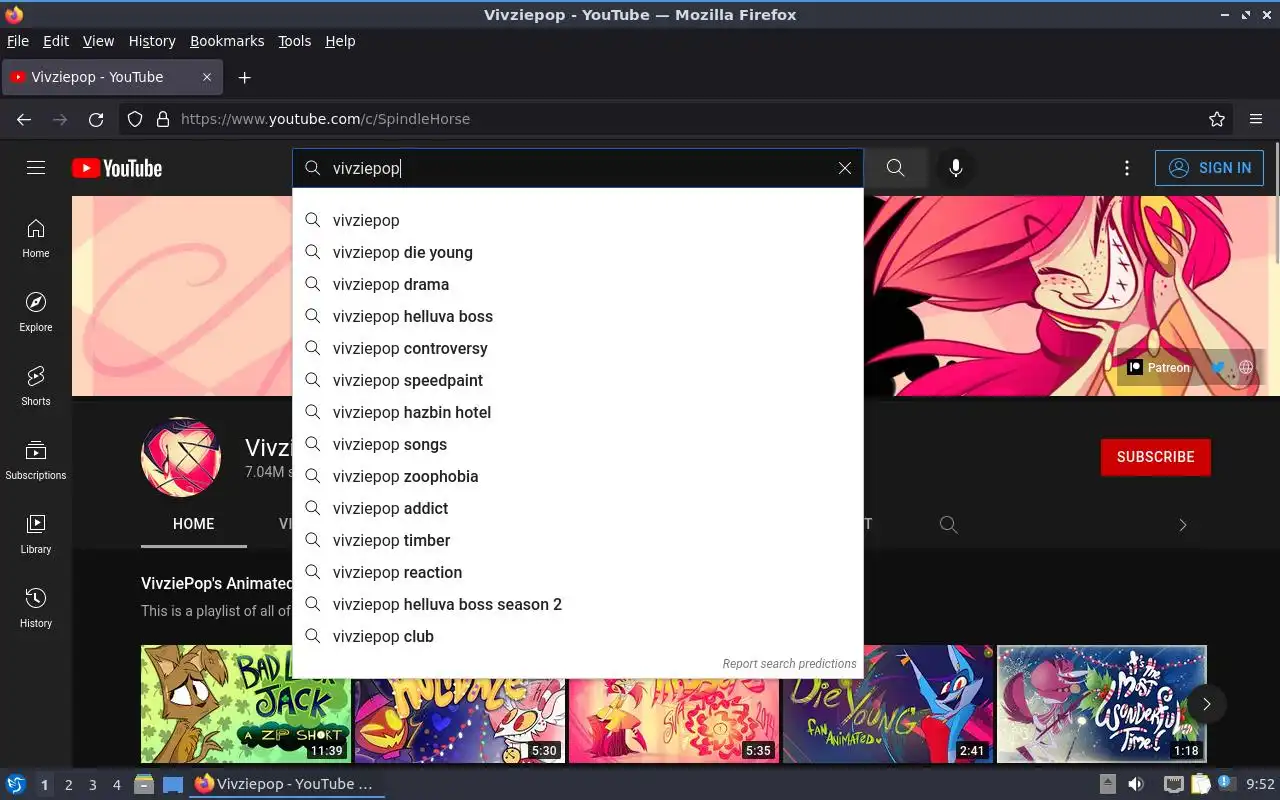Open a new Firefox tab
Screen dimensions: 1280x800
[244, 77]
